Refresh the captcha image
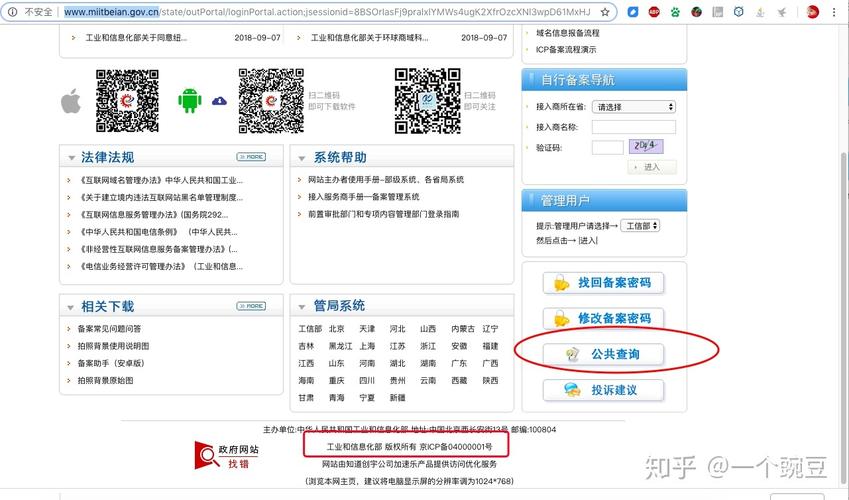This screenshot has height=500, width=849. [x=645, y=146]
